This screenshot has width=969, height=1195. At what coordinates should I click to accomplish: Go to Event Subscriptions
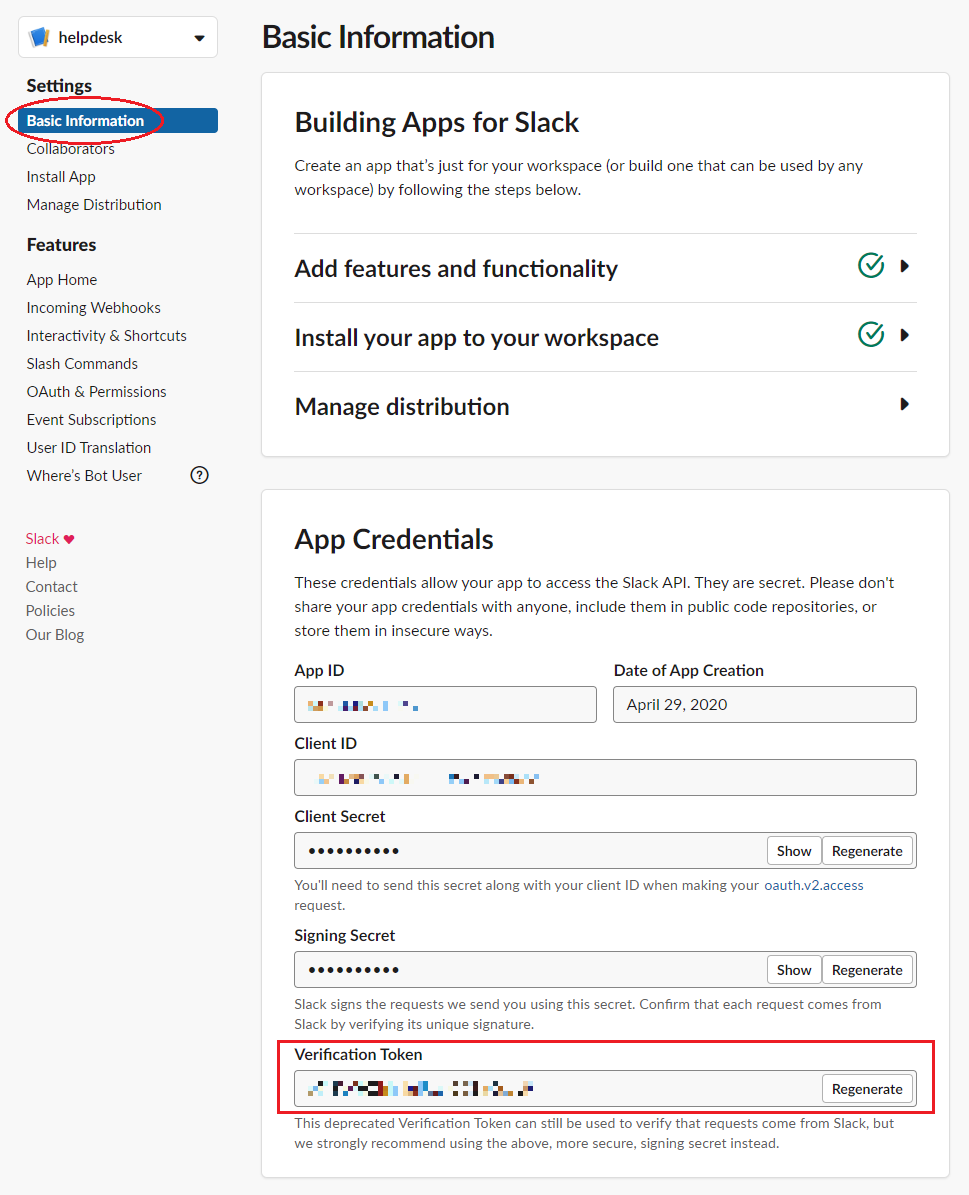[x=91, y=420]
